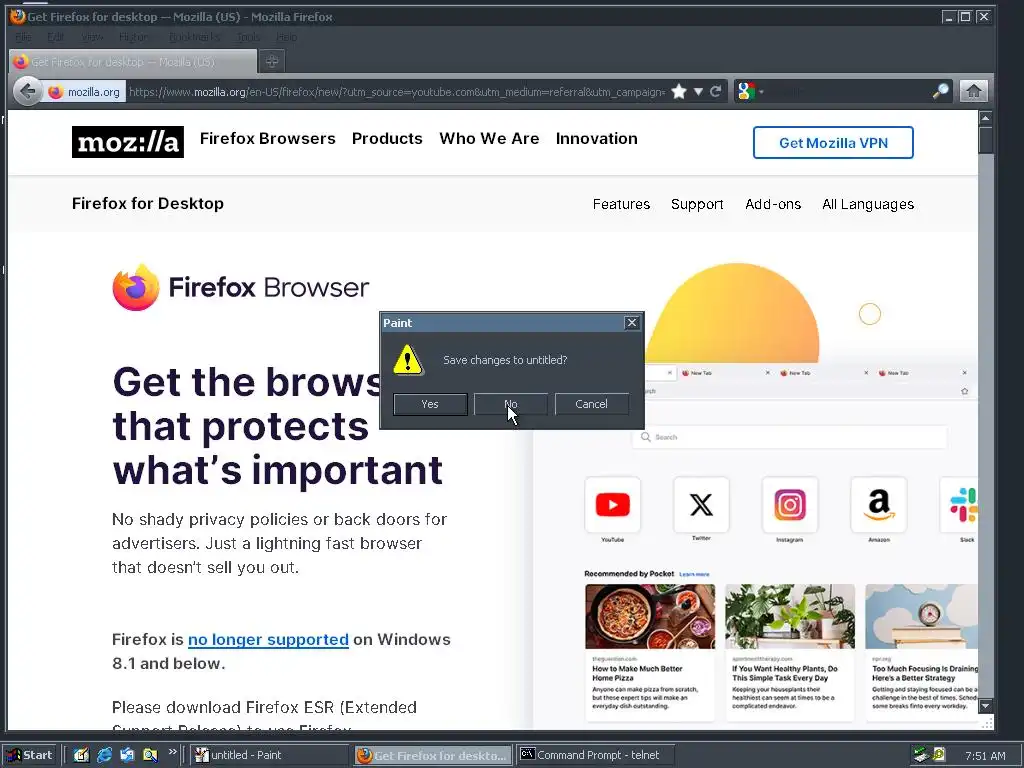Image resolution: width=1024 pixels, height=768 pixels.
Task: Open the View menu in Firefox
Action: tap(92, 37)
